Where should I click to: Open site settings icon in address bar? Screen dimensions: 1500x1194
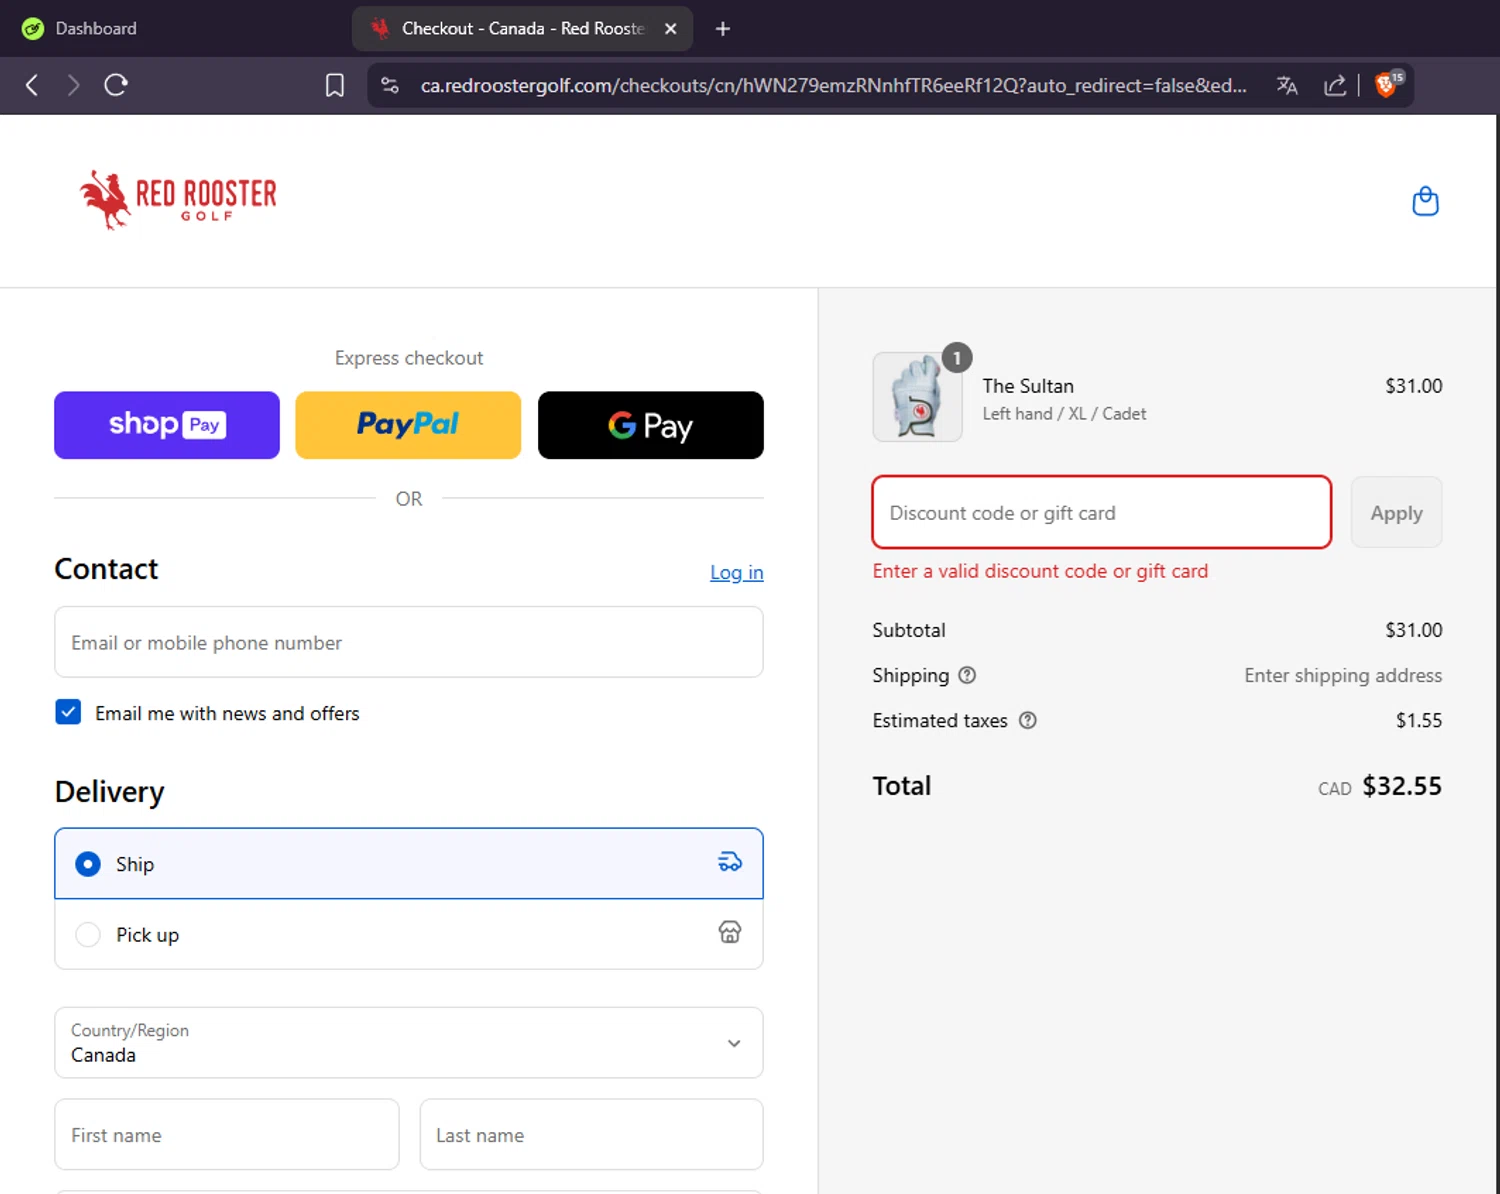pos(390,86)
